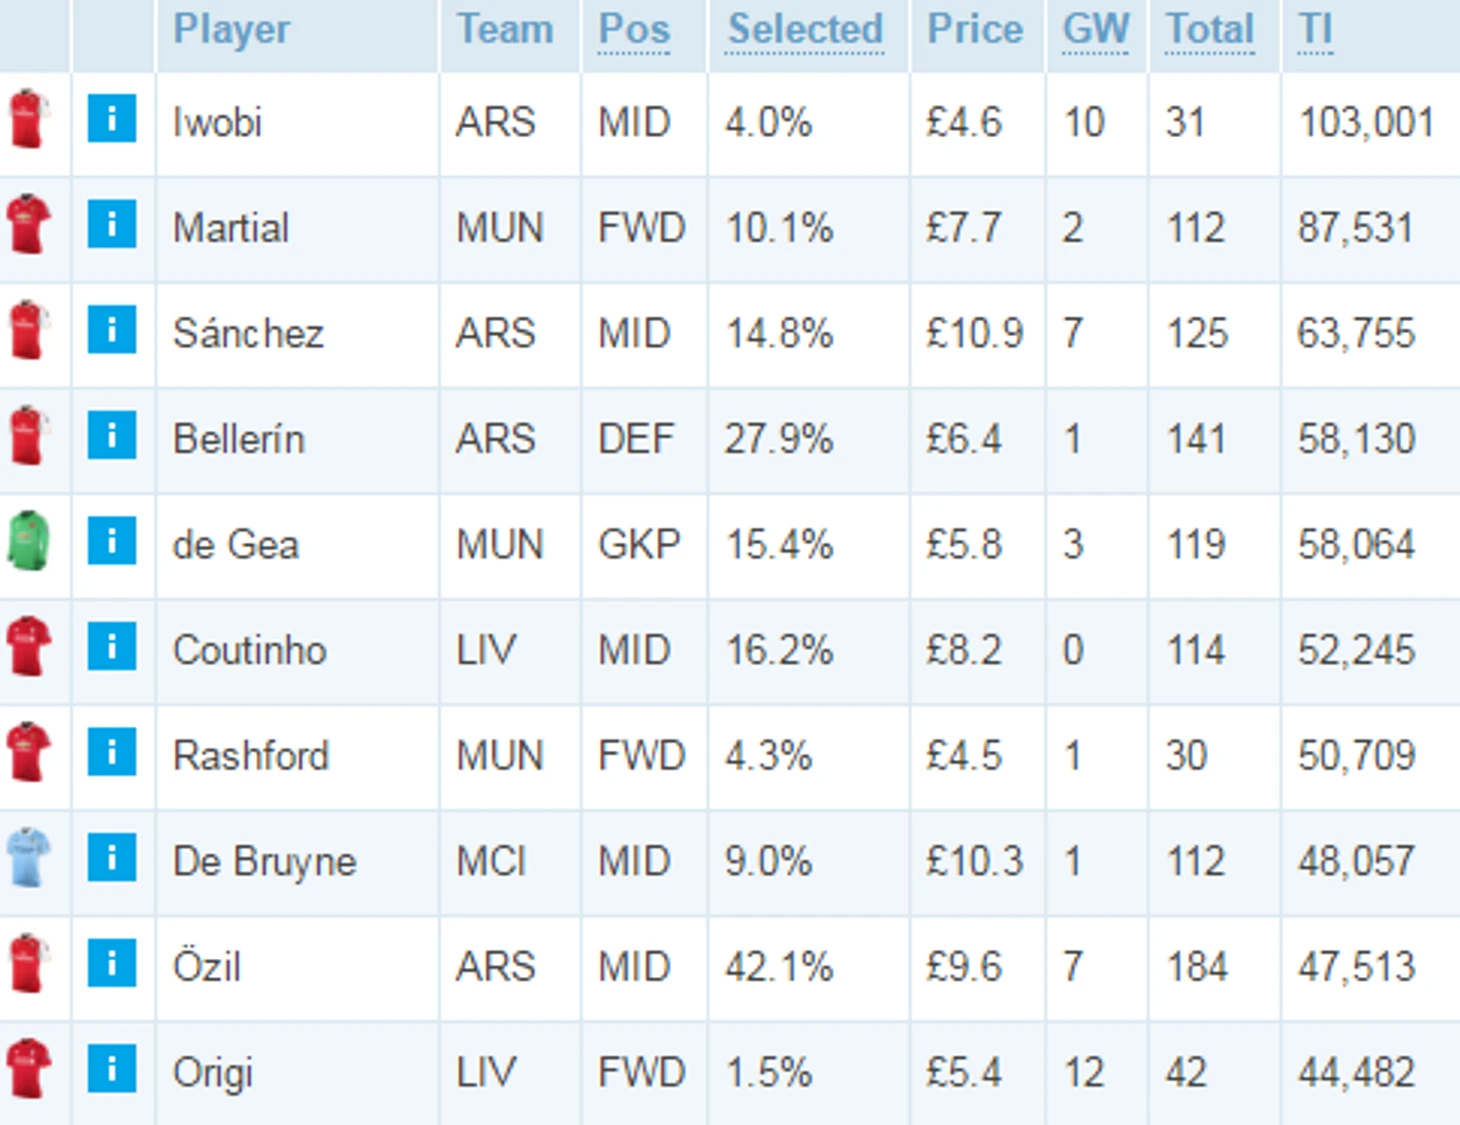Click Özil's info icon
Screen dimensions: 1460x1125
(x=112, y=963)
